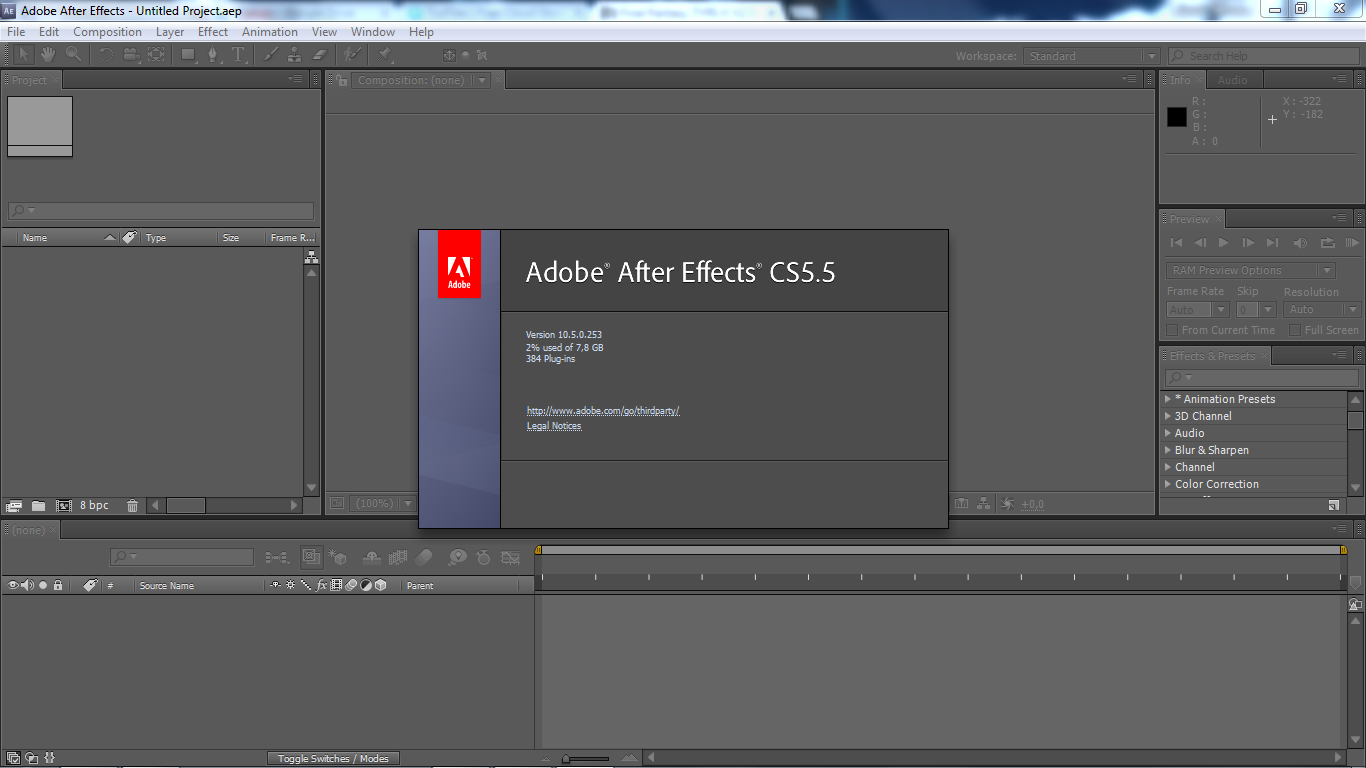Switch to the Audio panel tab
1366x768 pixels.
pos(1232,80)
